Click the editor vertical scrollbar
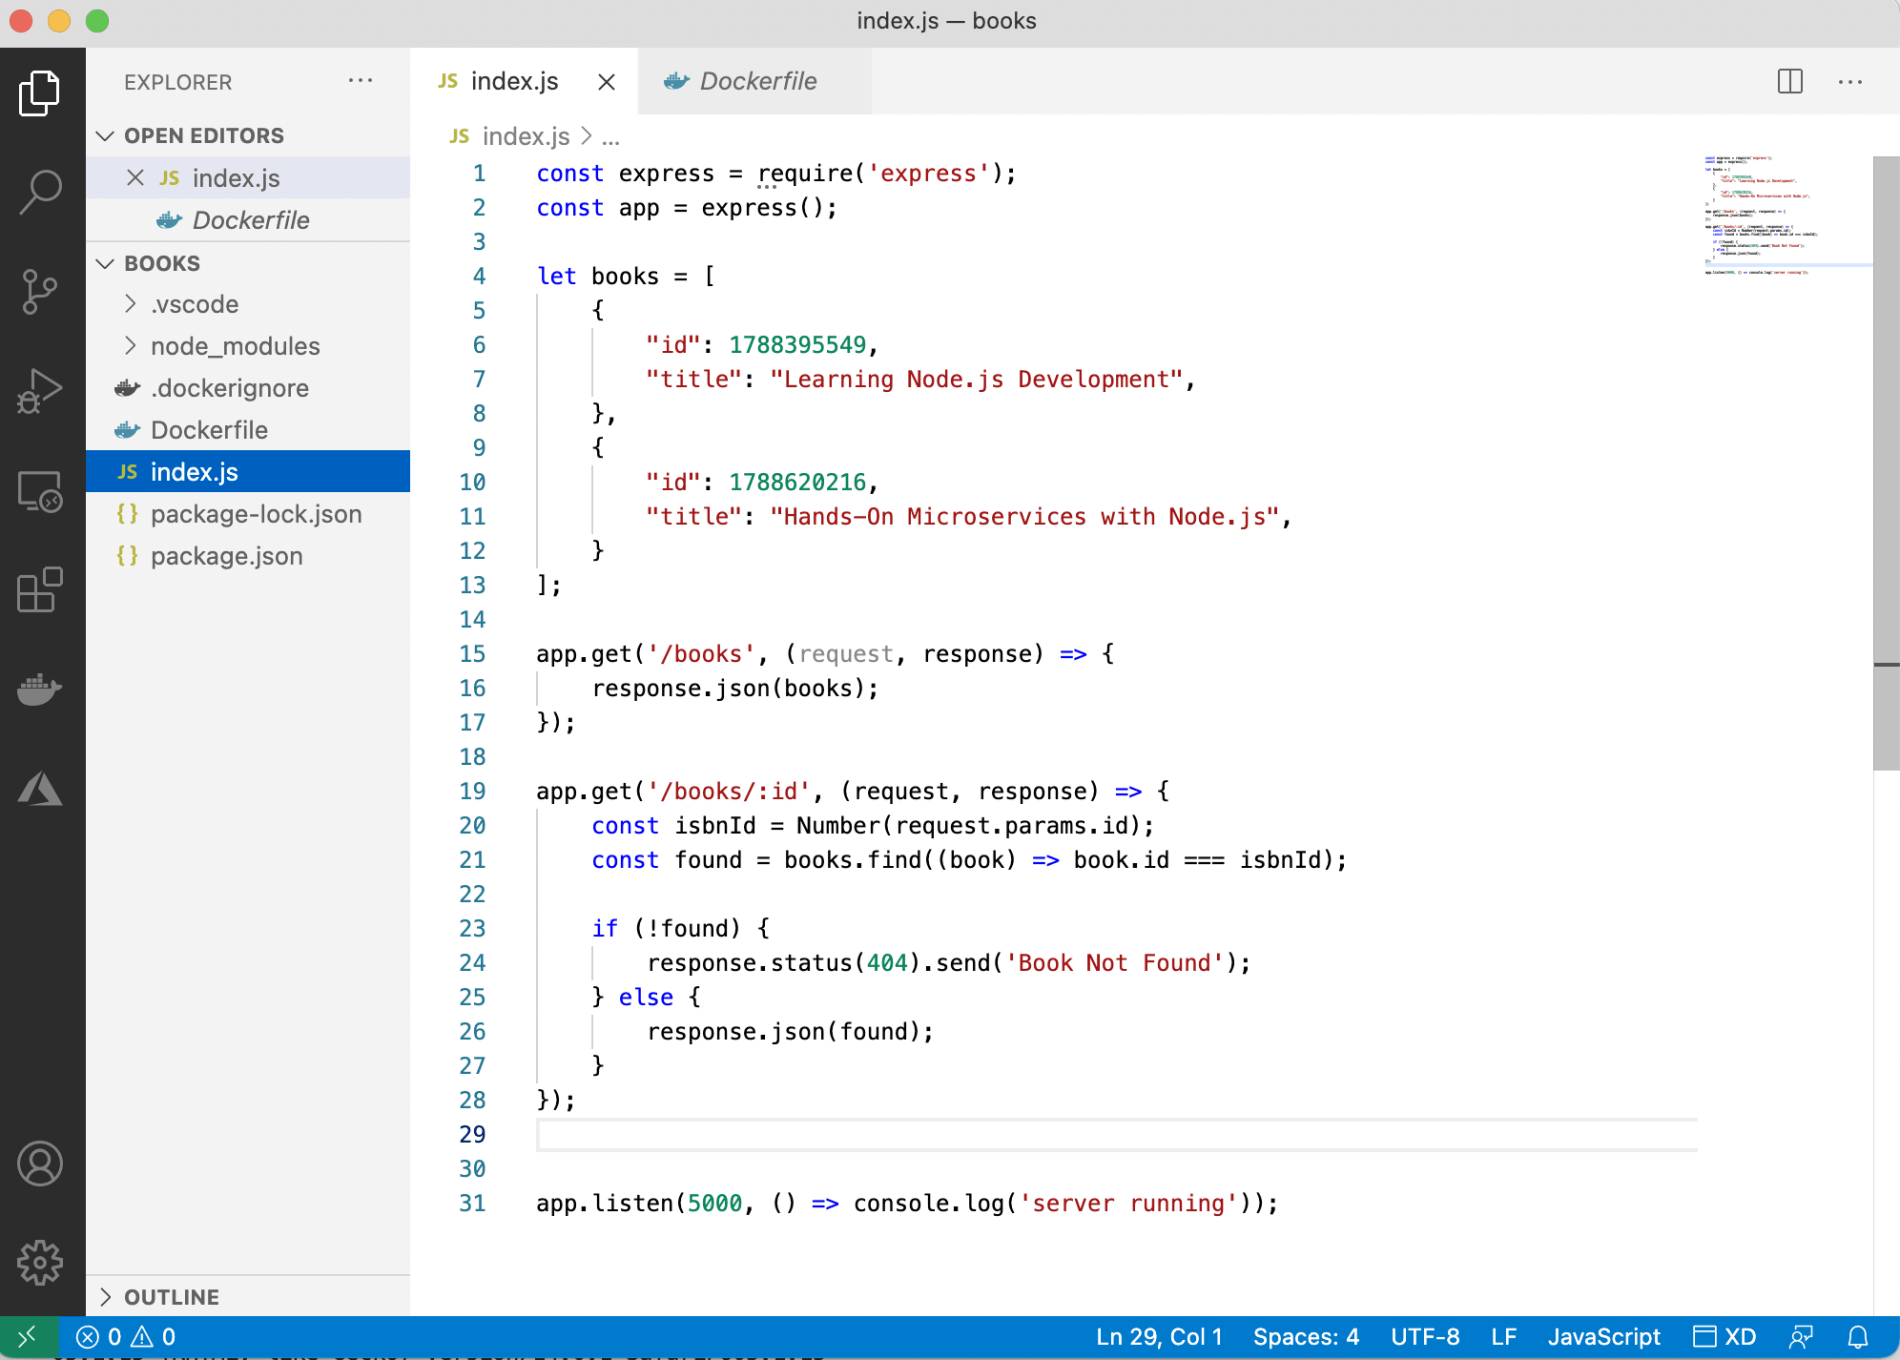Viewport: 1900px width, 1360px height. 1886,460
